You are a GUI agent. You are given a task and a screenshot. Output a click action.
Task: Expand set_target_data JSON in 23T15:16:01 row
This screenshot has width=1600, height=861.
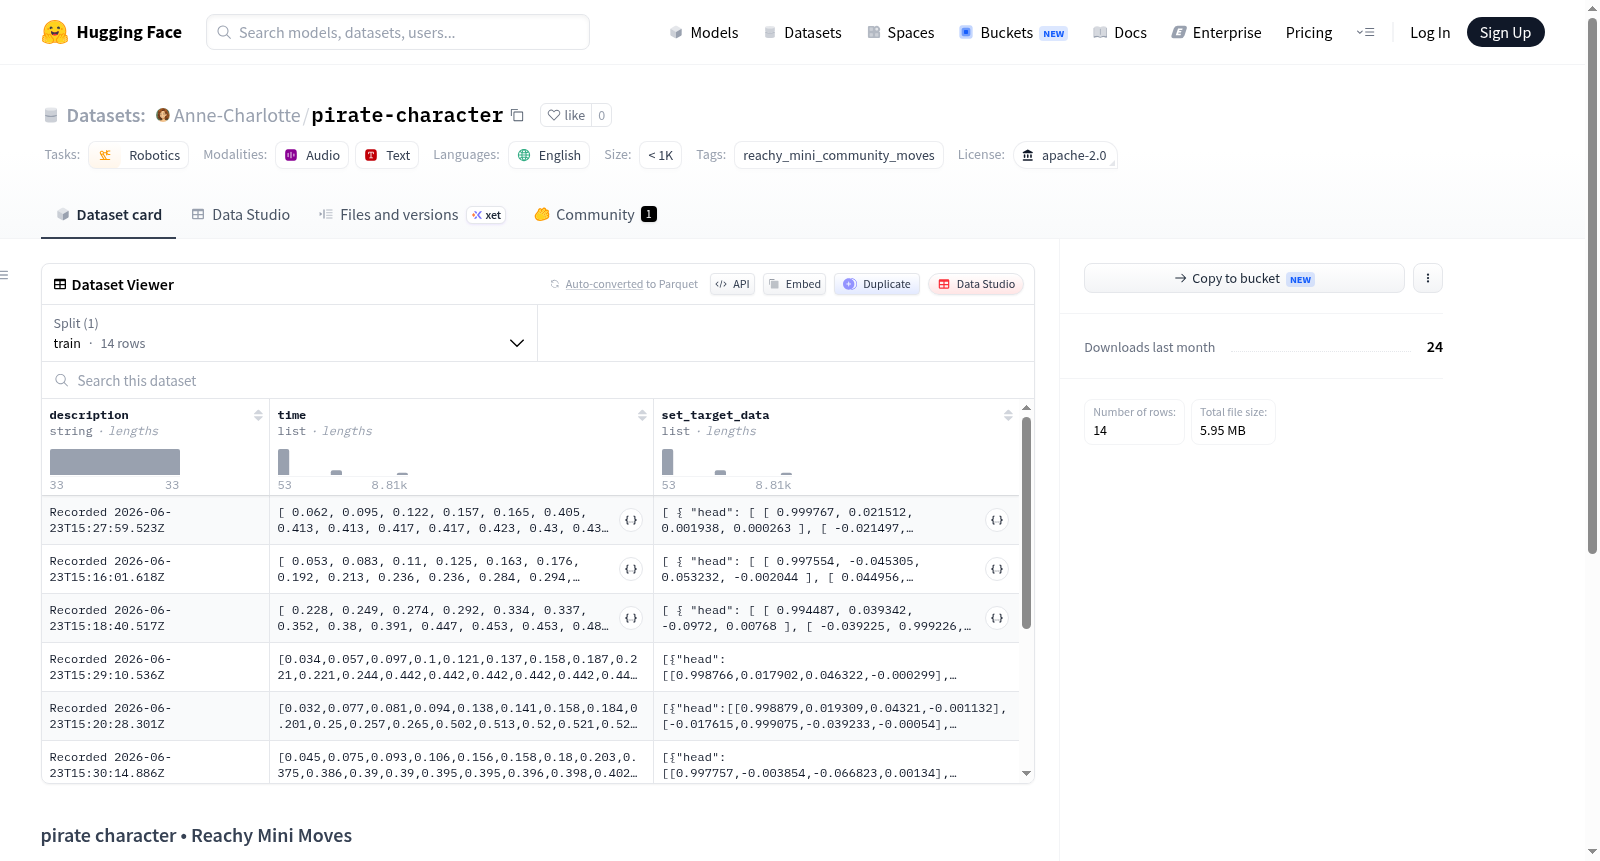[x=997, y=569]
